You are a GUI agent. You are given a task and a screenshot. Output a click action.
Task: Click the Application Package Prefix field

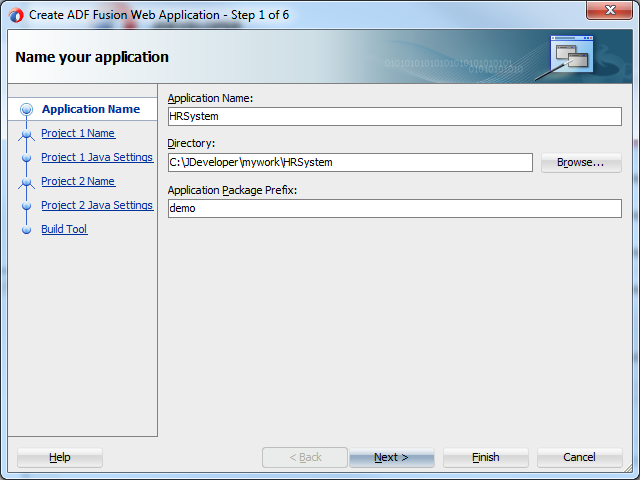395,208
